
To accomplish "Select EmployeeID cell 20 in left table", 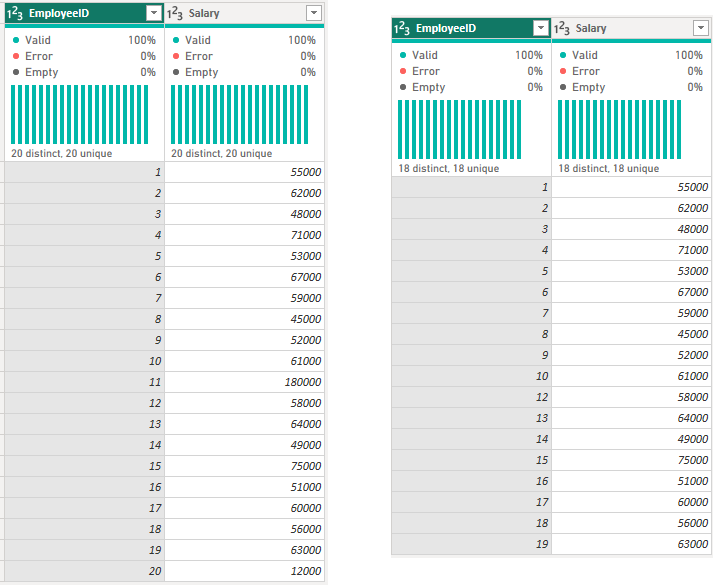I will [x=84, y=571].
